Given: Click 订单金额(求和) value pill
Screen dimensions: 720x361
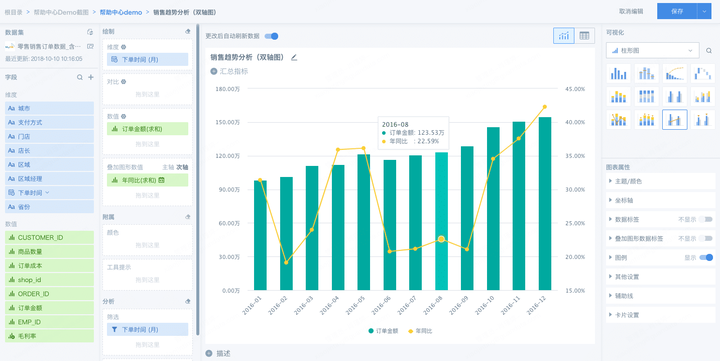Looking at the screenshot, I should coord(147,129).
